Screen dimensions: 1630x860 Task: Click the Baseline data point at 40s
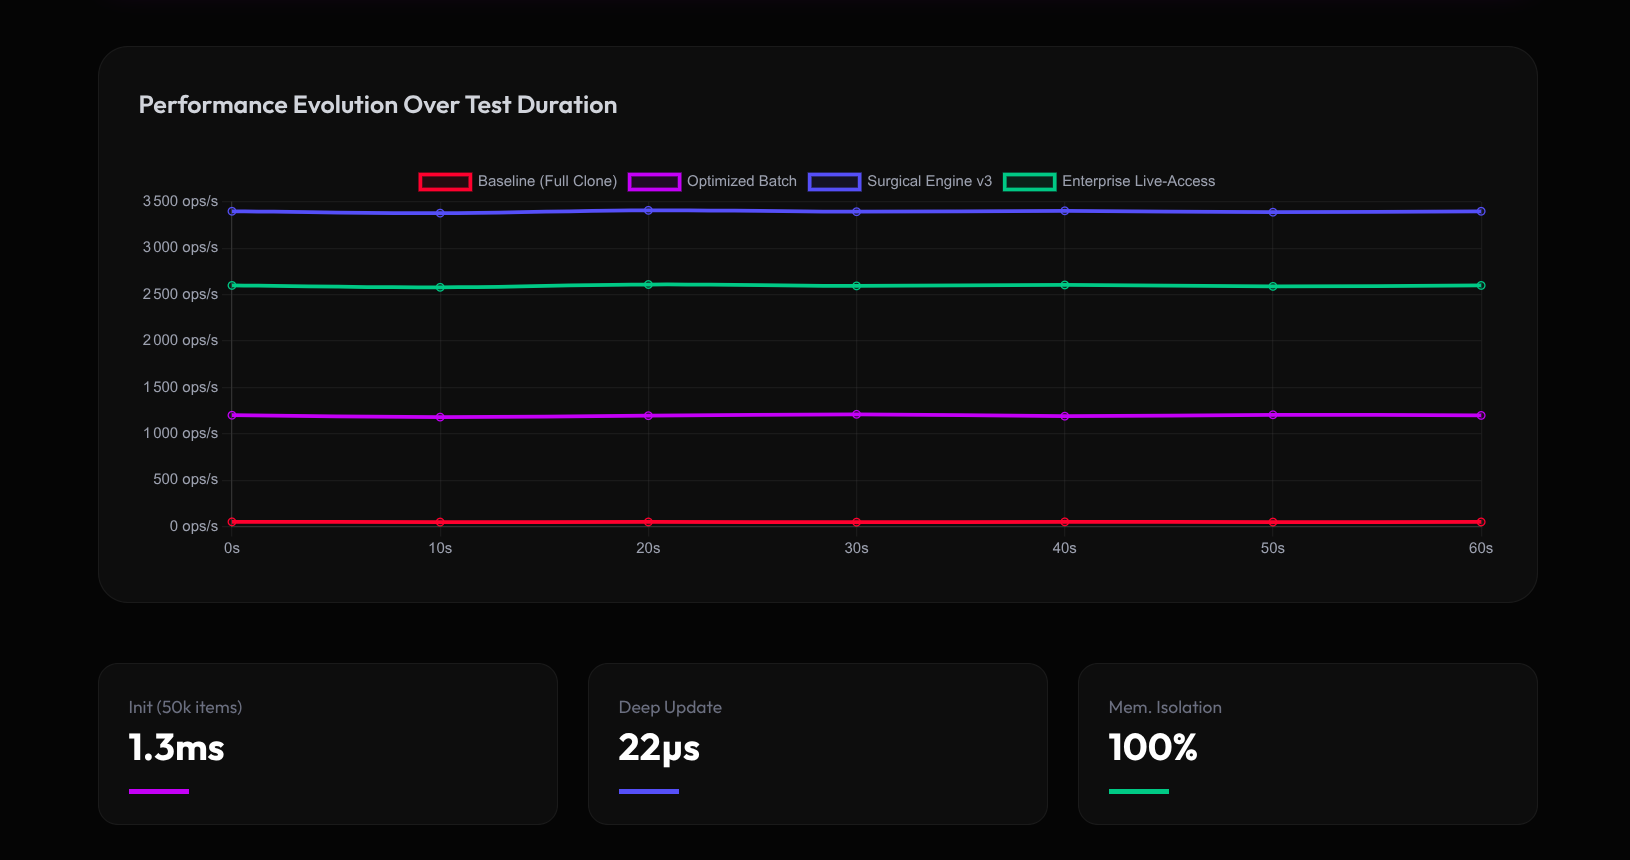click(x=1064, y=522)
